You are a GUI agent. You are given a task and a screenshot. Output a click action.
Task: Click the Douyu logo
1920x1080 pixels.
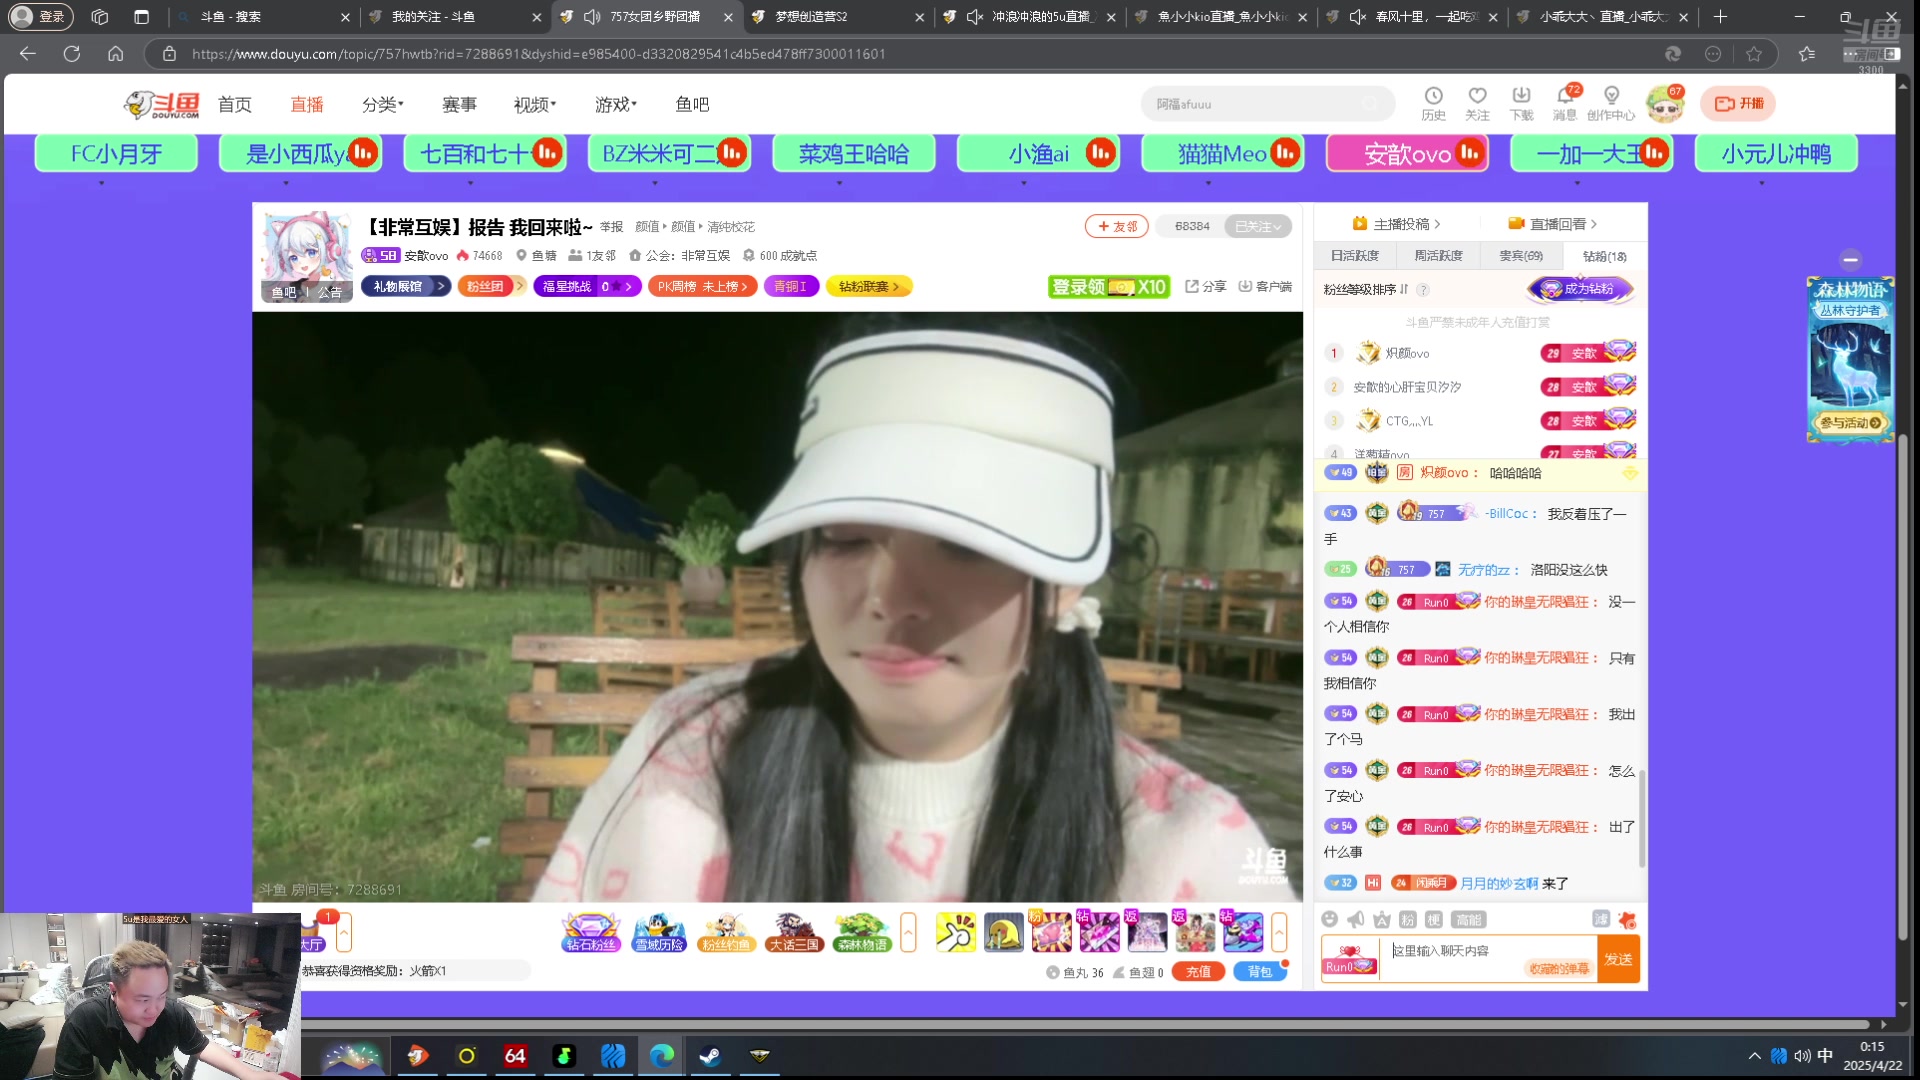162,104
